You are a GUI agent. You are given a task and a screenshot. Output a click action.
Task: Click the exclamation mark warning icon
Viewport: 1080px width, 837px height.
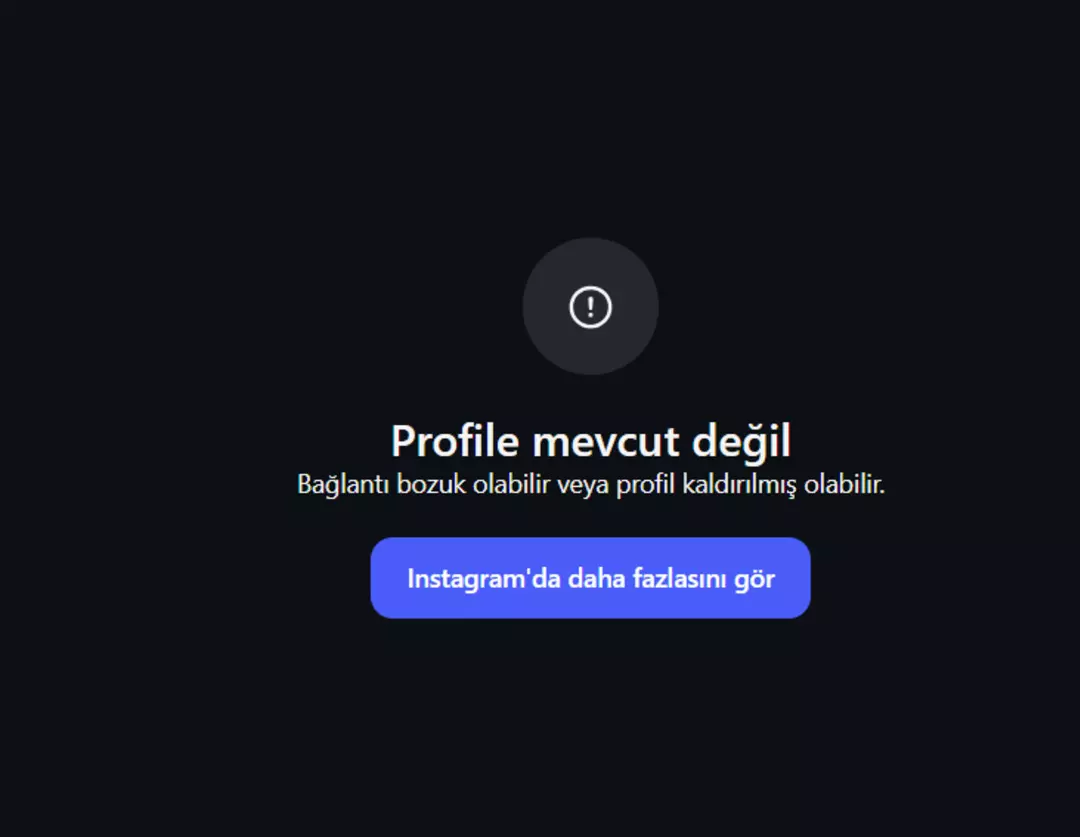(590, 307)
